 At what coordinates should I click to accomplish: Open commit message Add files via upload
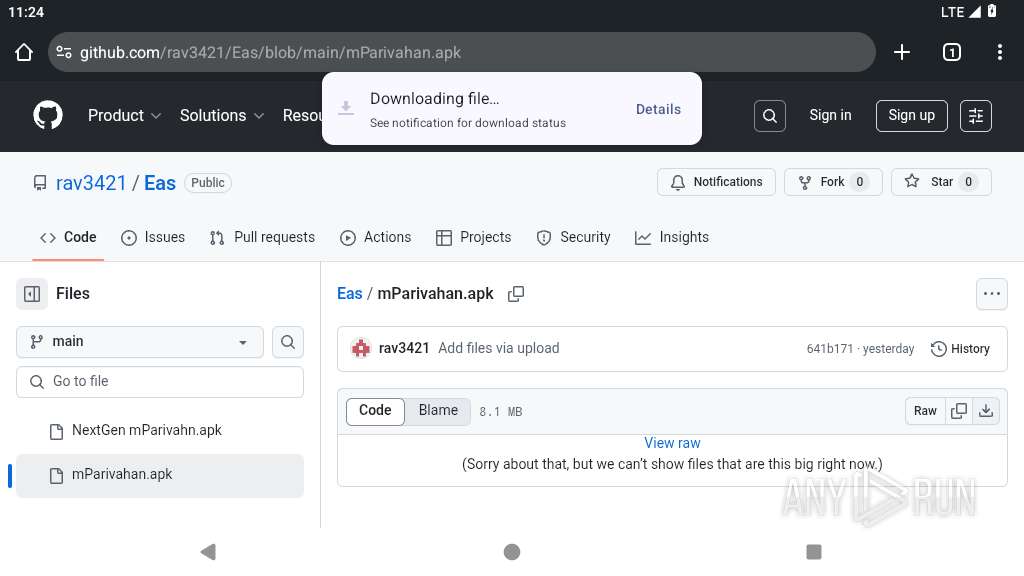click(x=498, y=348)
